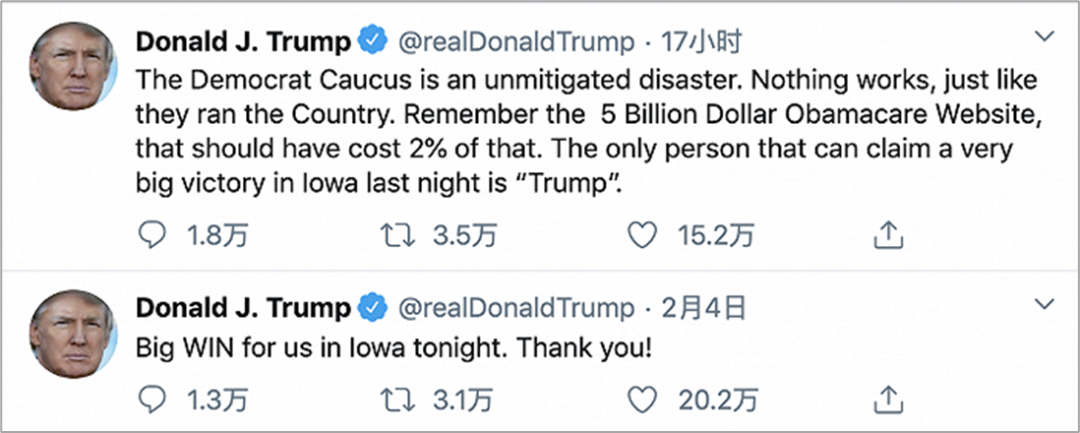Open the tweet text about Obamacare Website

click(x=586, y=133)
